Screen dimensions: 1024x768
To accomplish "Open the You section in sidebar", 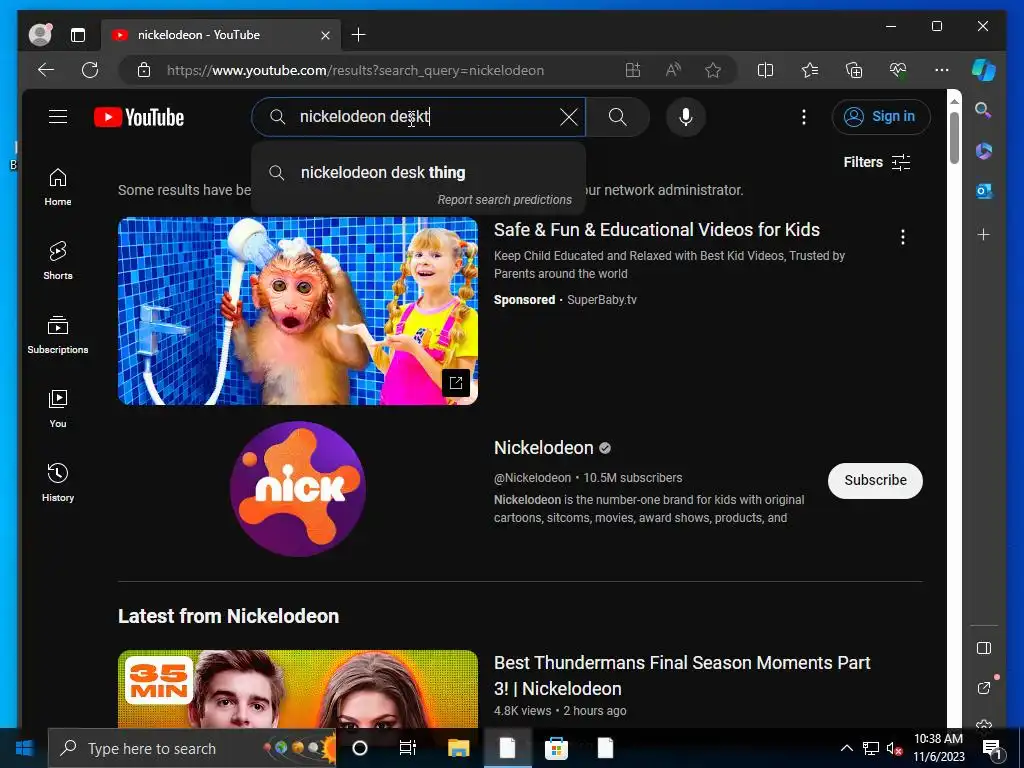I will (58, 409).
